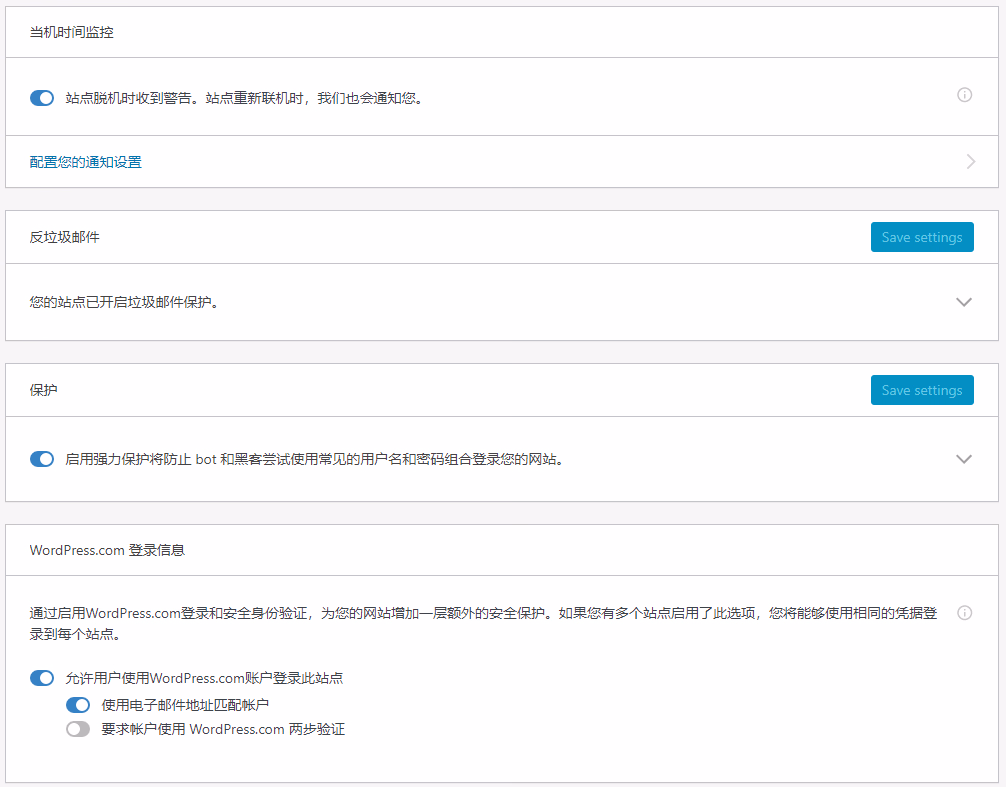Screen dimensions: 1006x787
Task: Expand the 反垃圾邮件 settings chevron
Action: (964, 302)
